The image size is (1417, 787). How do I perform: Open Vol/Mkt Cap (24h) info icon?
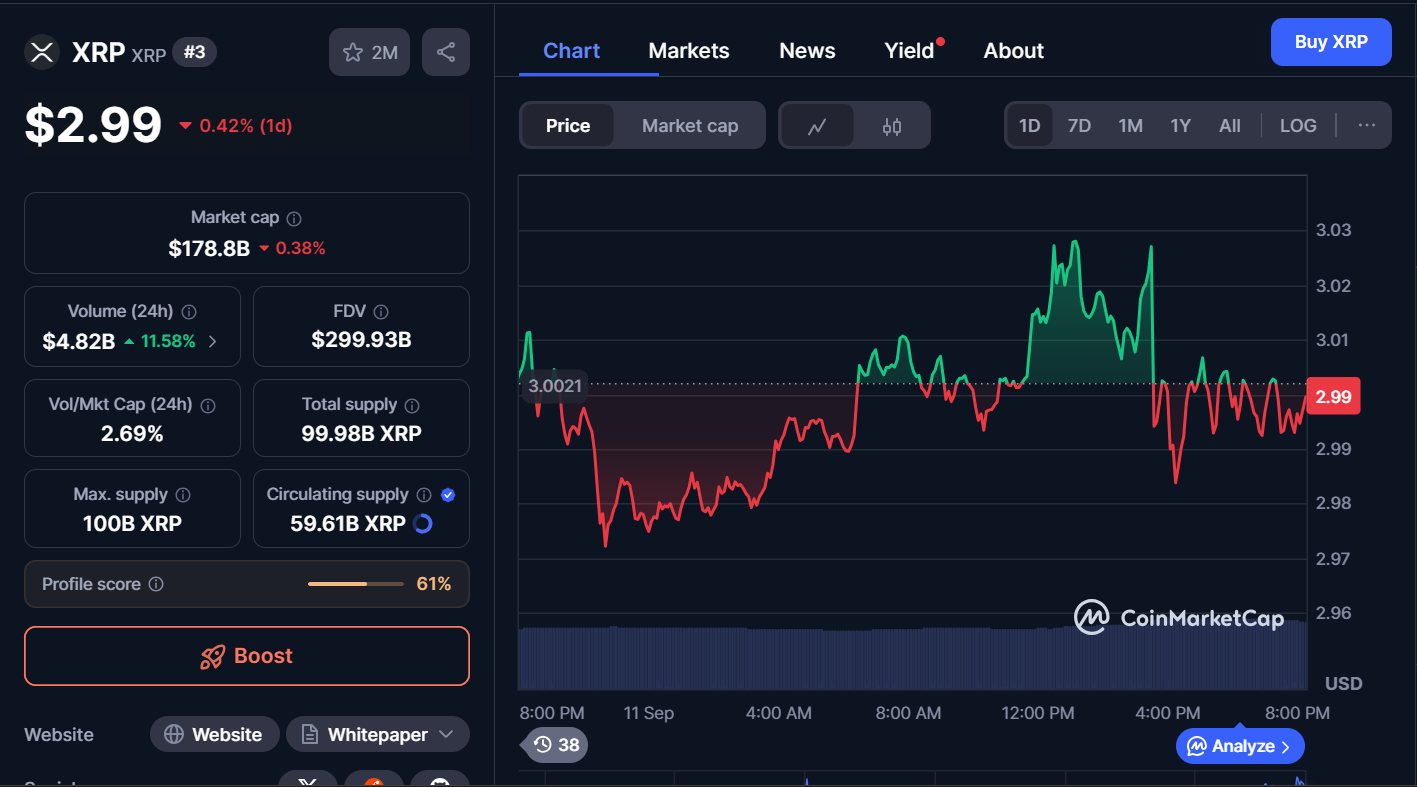[208, 405]
